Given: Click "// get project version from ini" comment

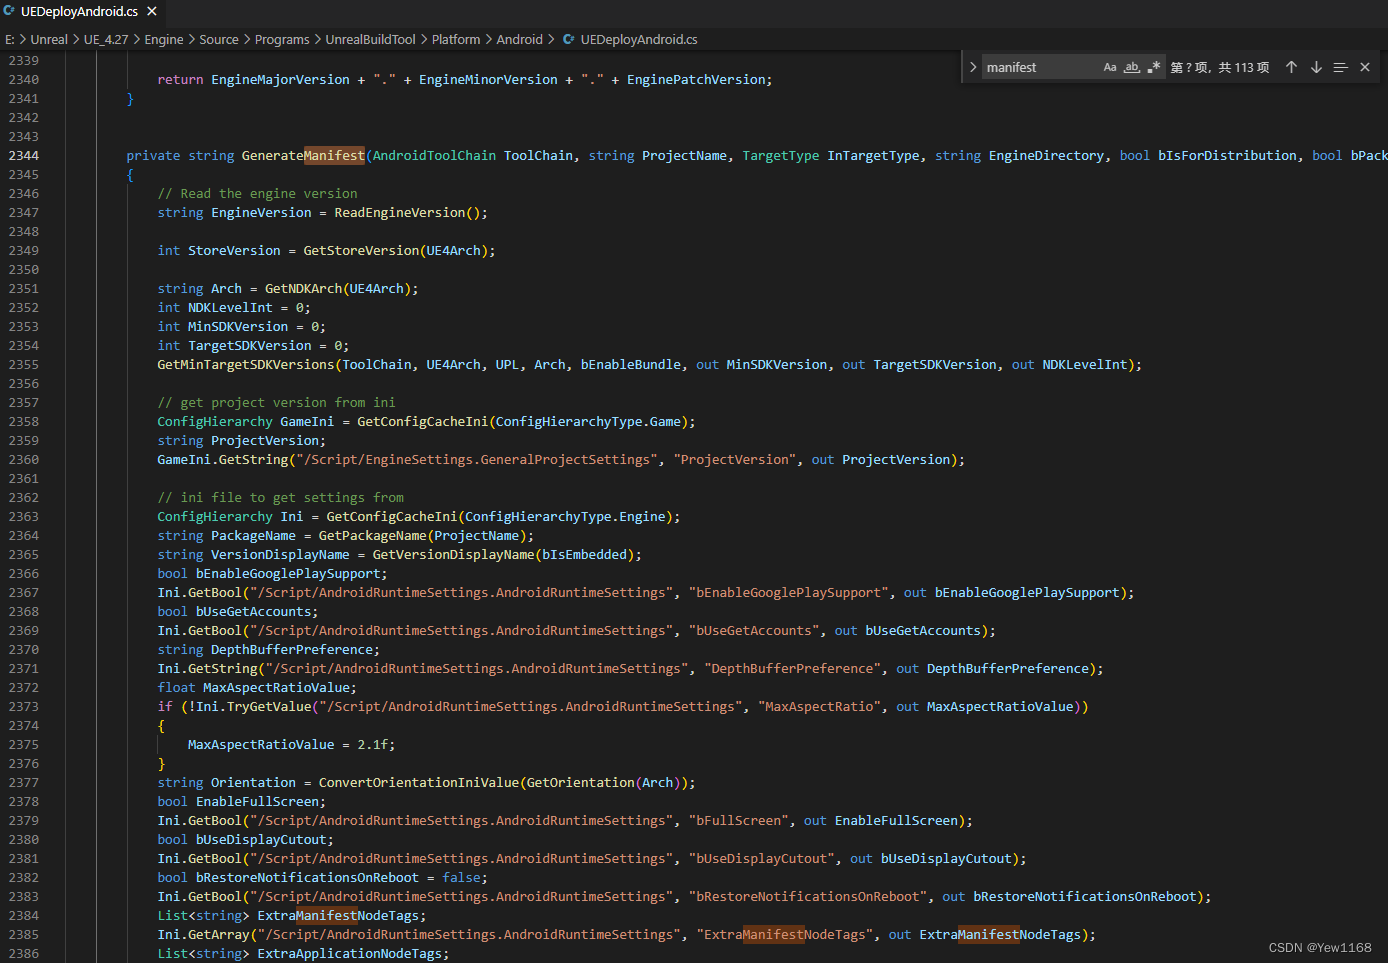Looking at the screenshot, I should [276, 402].
